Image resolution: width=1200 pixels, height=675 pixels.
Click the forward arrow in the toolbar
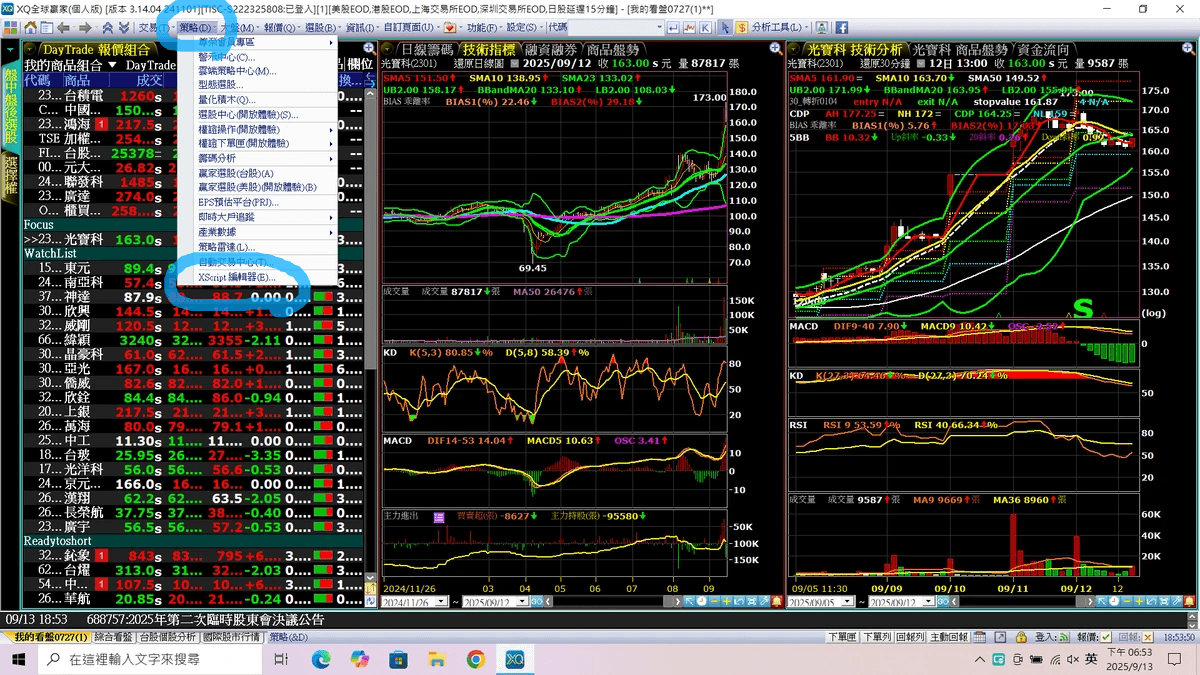tap(85, 27)
